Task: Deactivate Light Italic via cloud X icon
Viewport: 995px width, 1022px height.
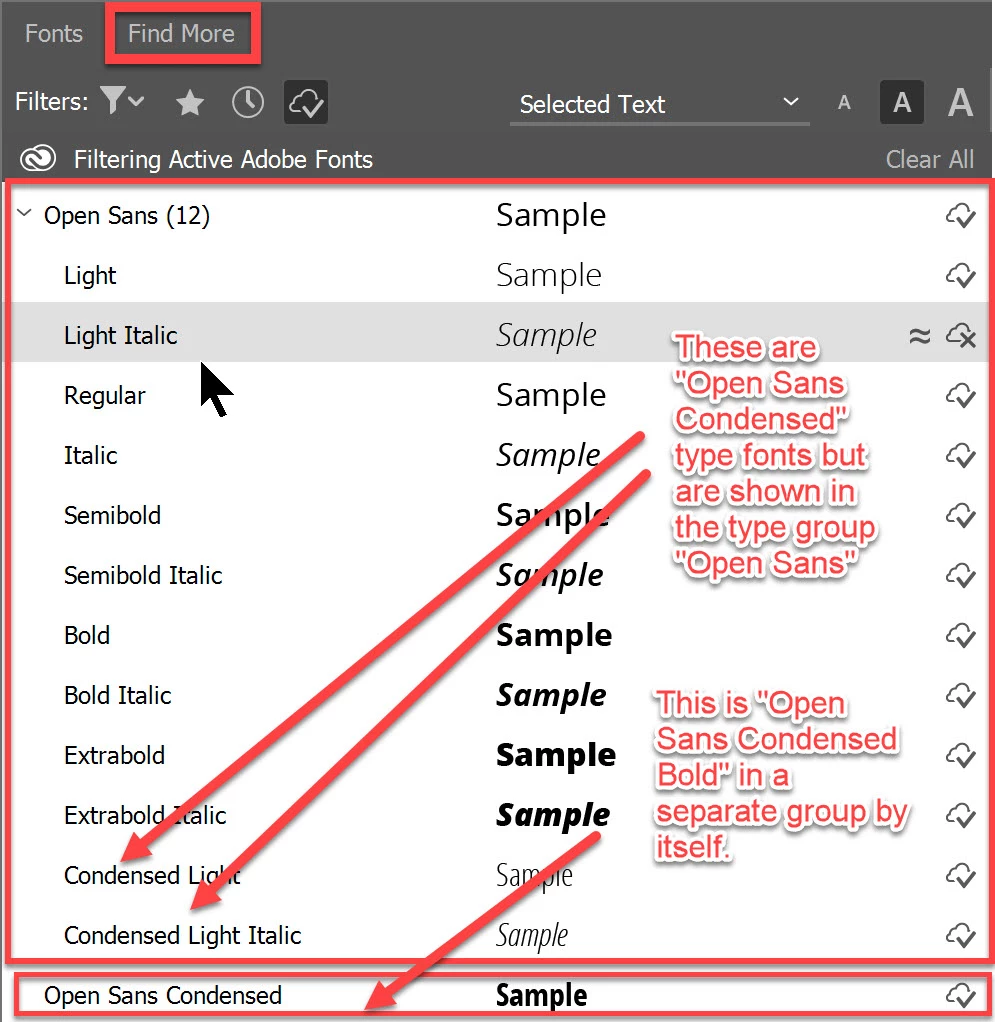Action: point(960,336)
